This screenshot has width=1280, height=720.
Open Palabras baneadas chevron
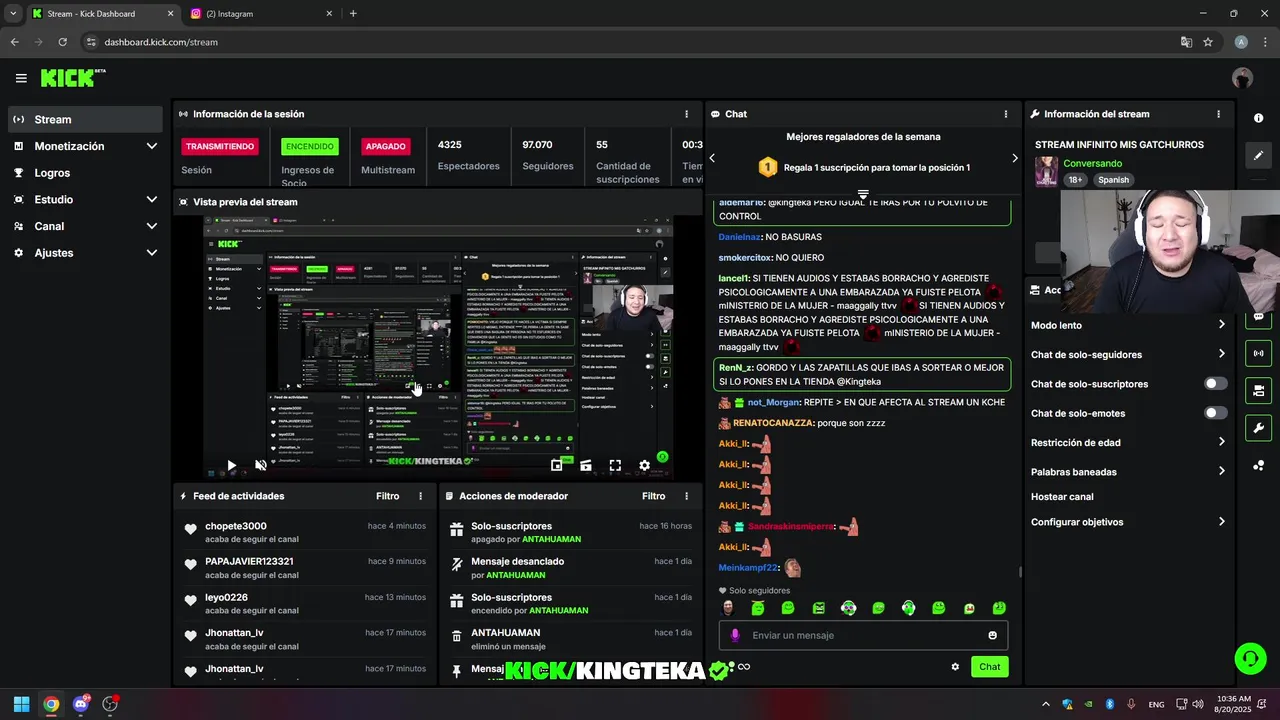click(x=1221, y=471)
